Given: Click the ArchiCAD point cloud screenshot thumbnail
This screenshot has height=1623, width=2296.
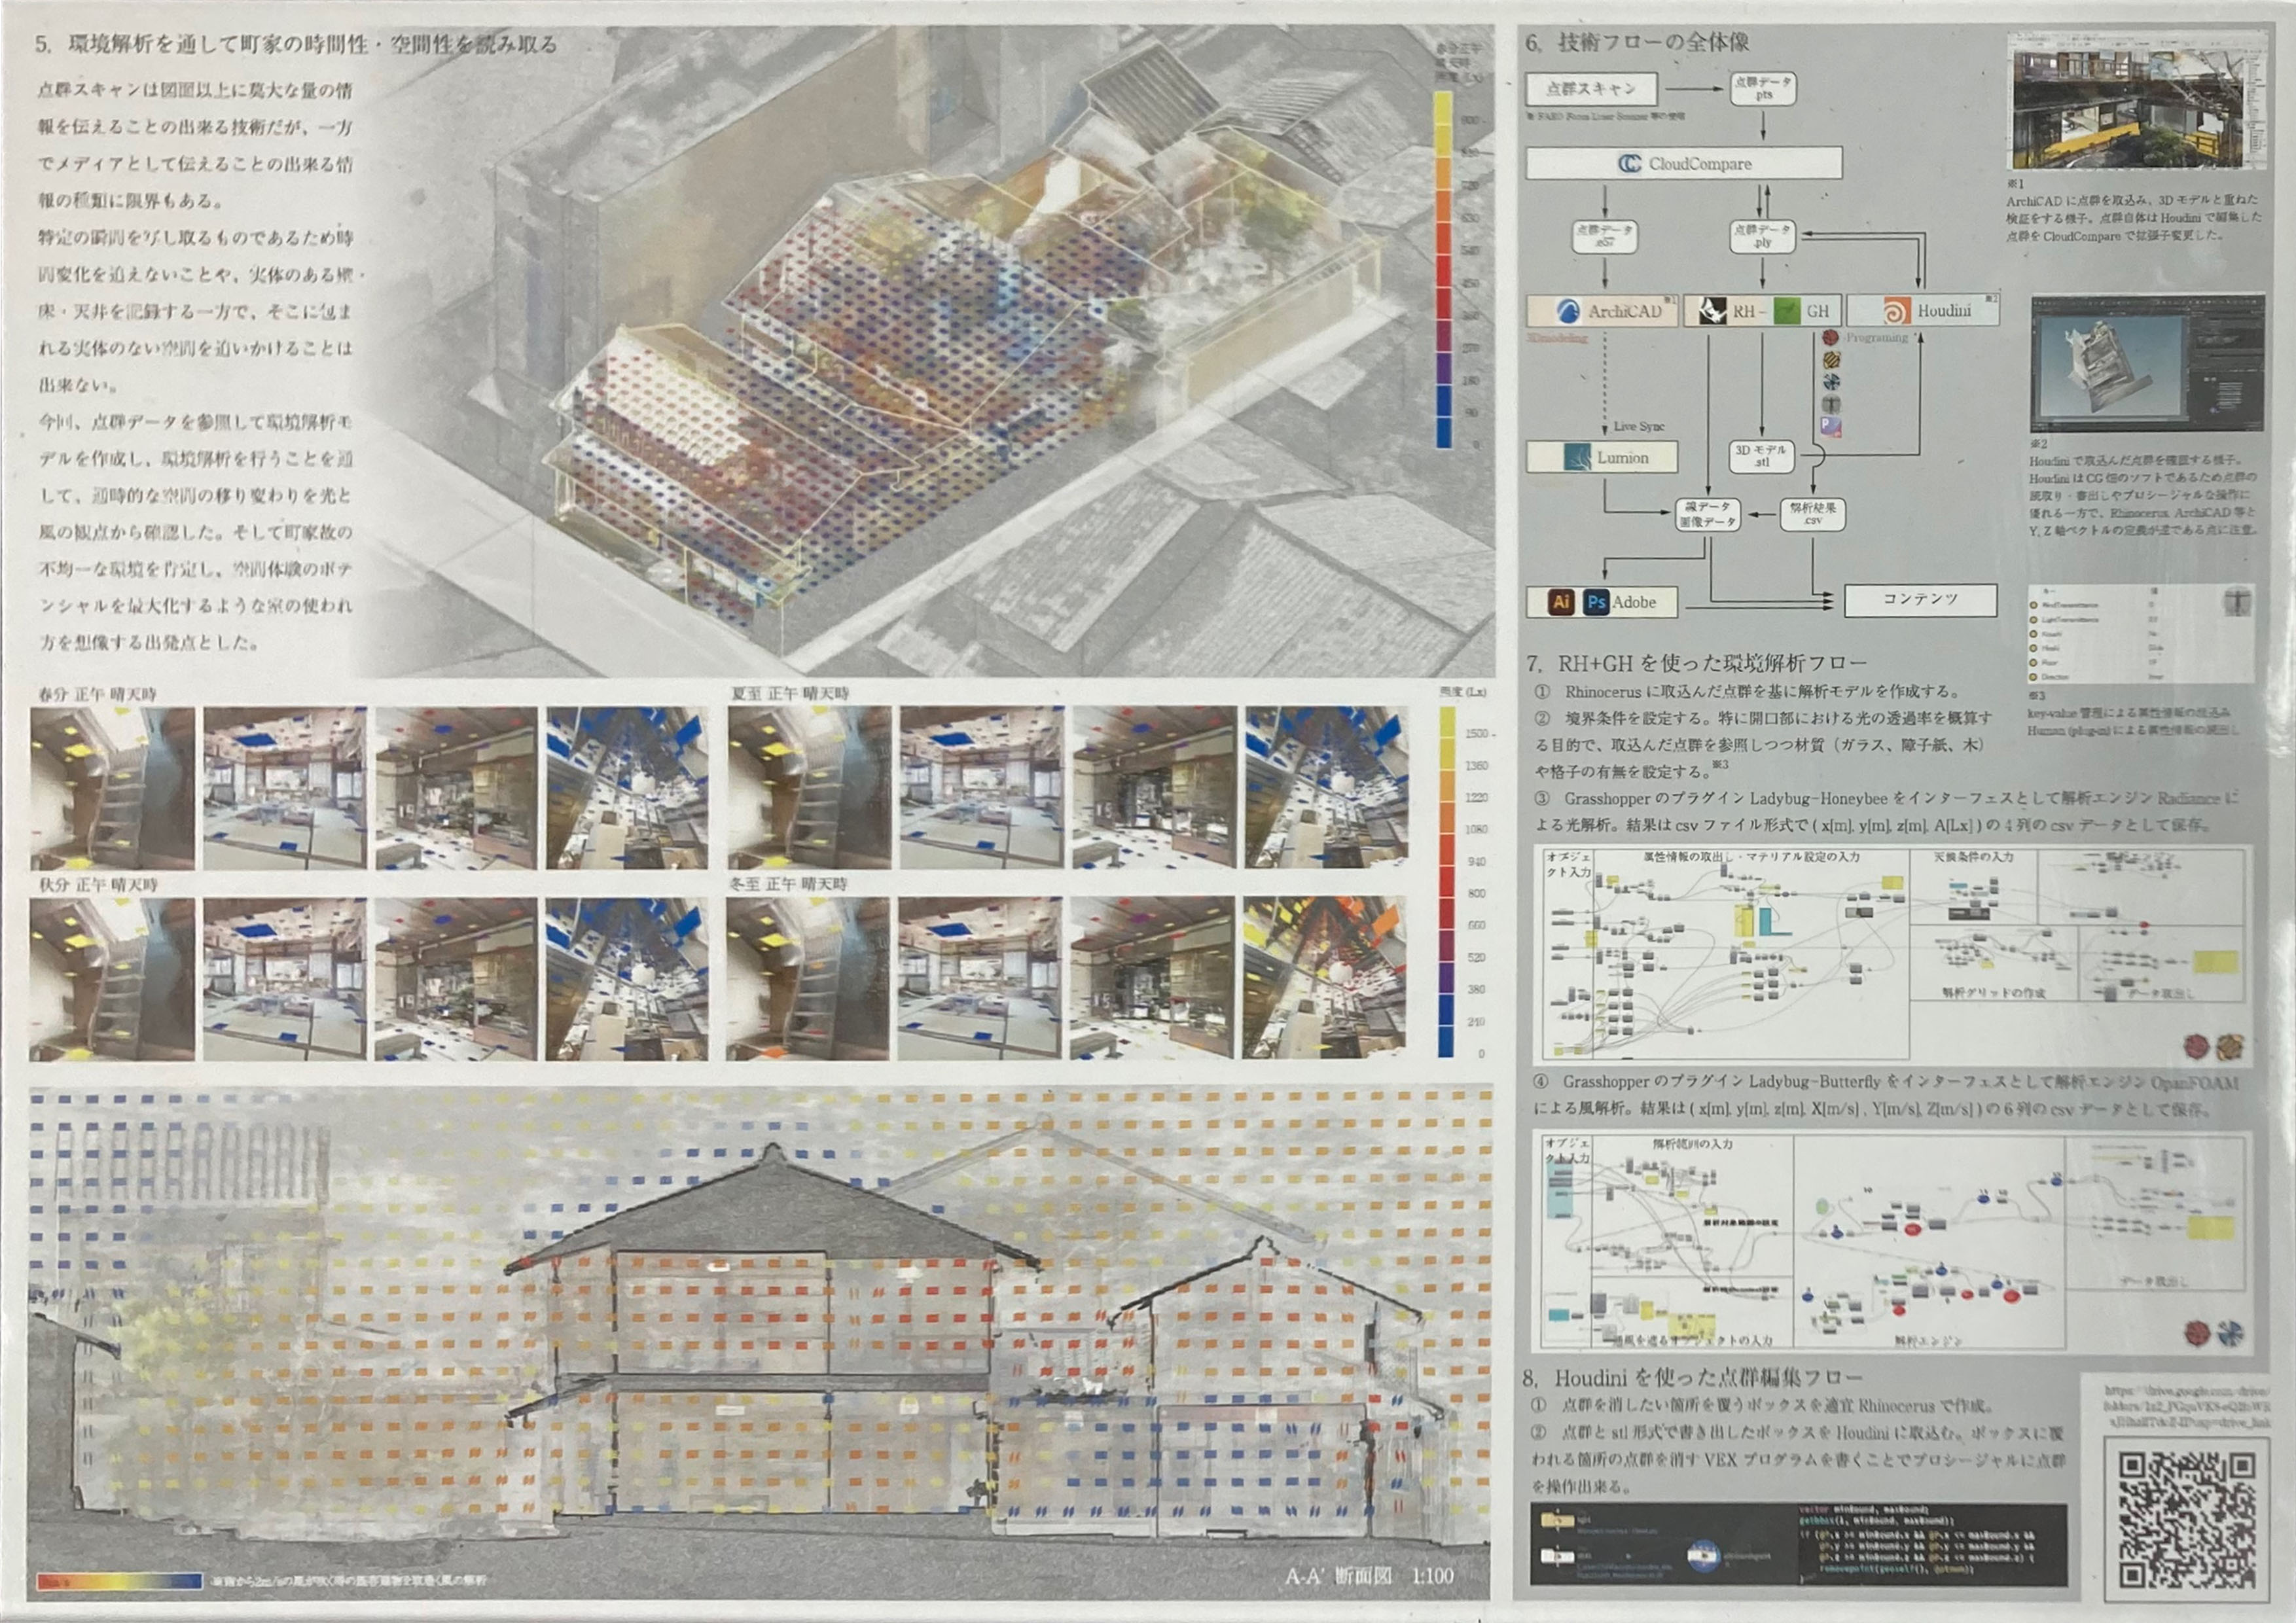Looking at the screenshot, I should [x=2137, y=100].
